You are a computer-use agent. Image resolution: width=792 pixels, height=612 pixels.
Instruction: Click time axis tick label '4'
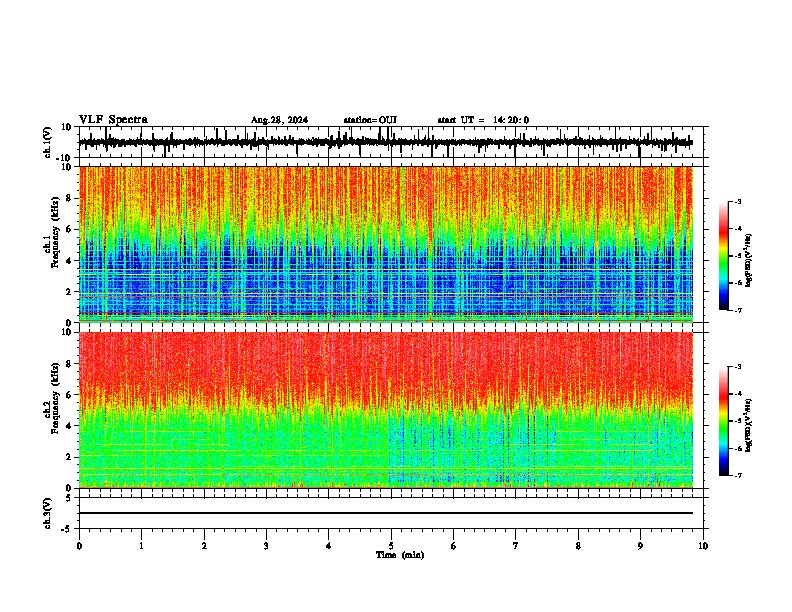tap(329, 546)
